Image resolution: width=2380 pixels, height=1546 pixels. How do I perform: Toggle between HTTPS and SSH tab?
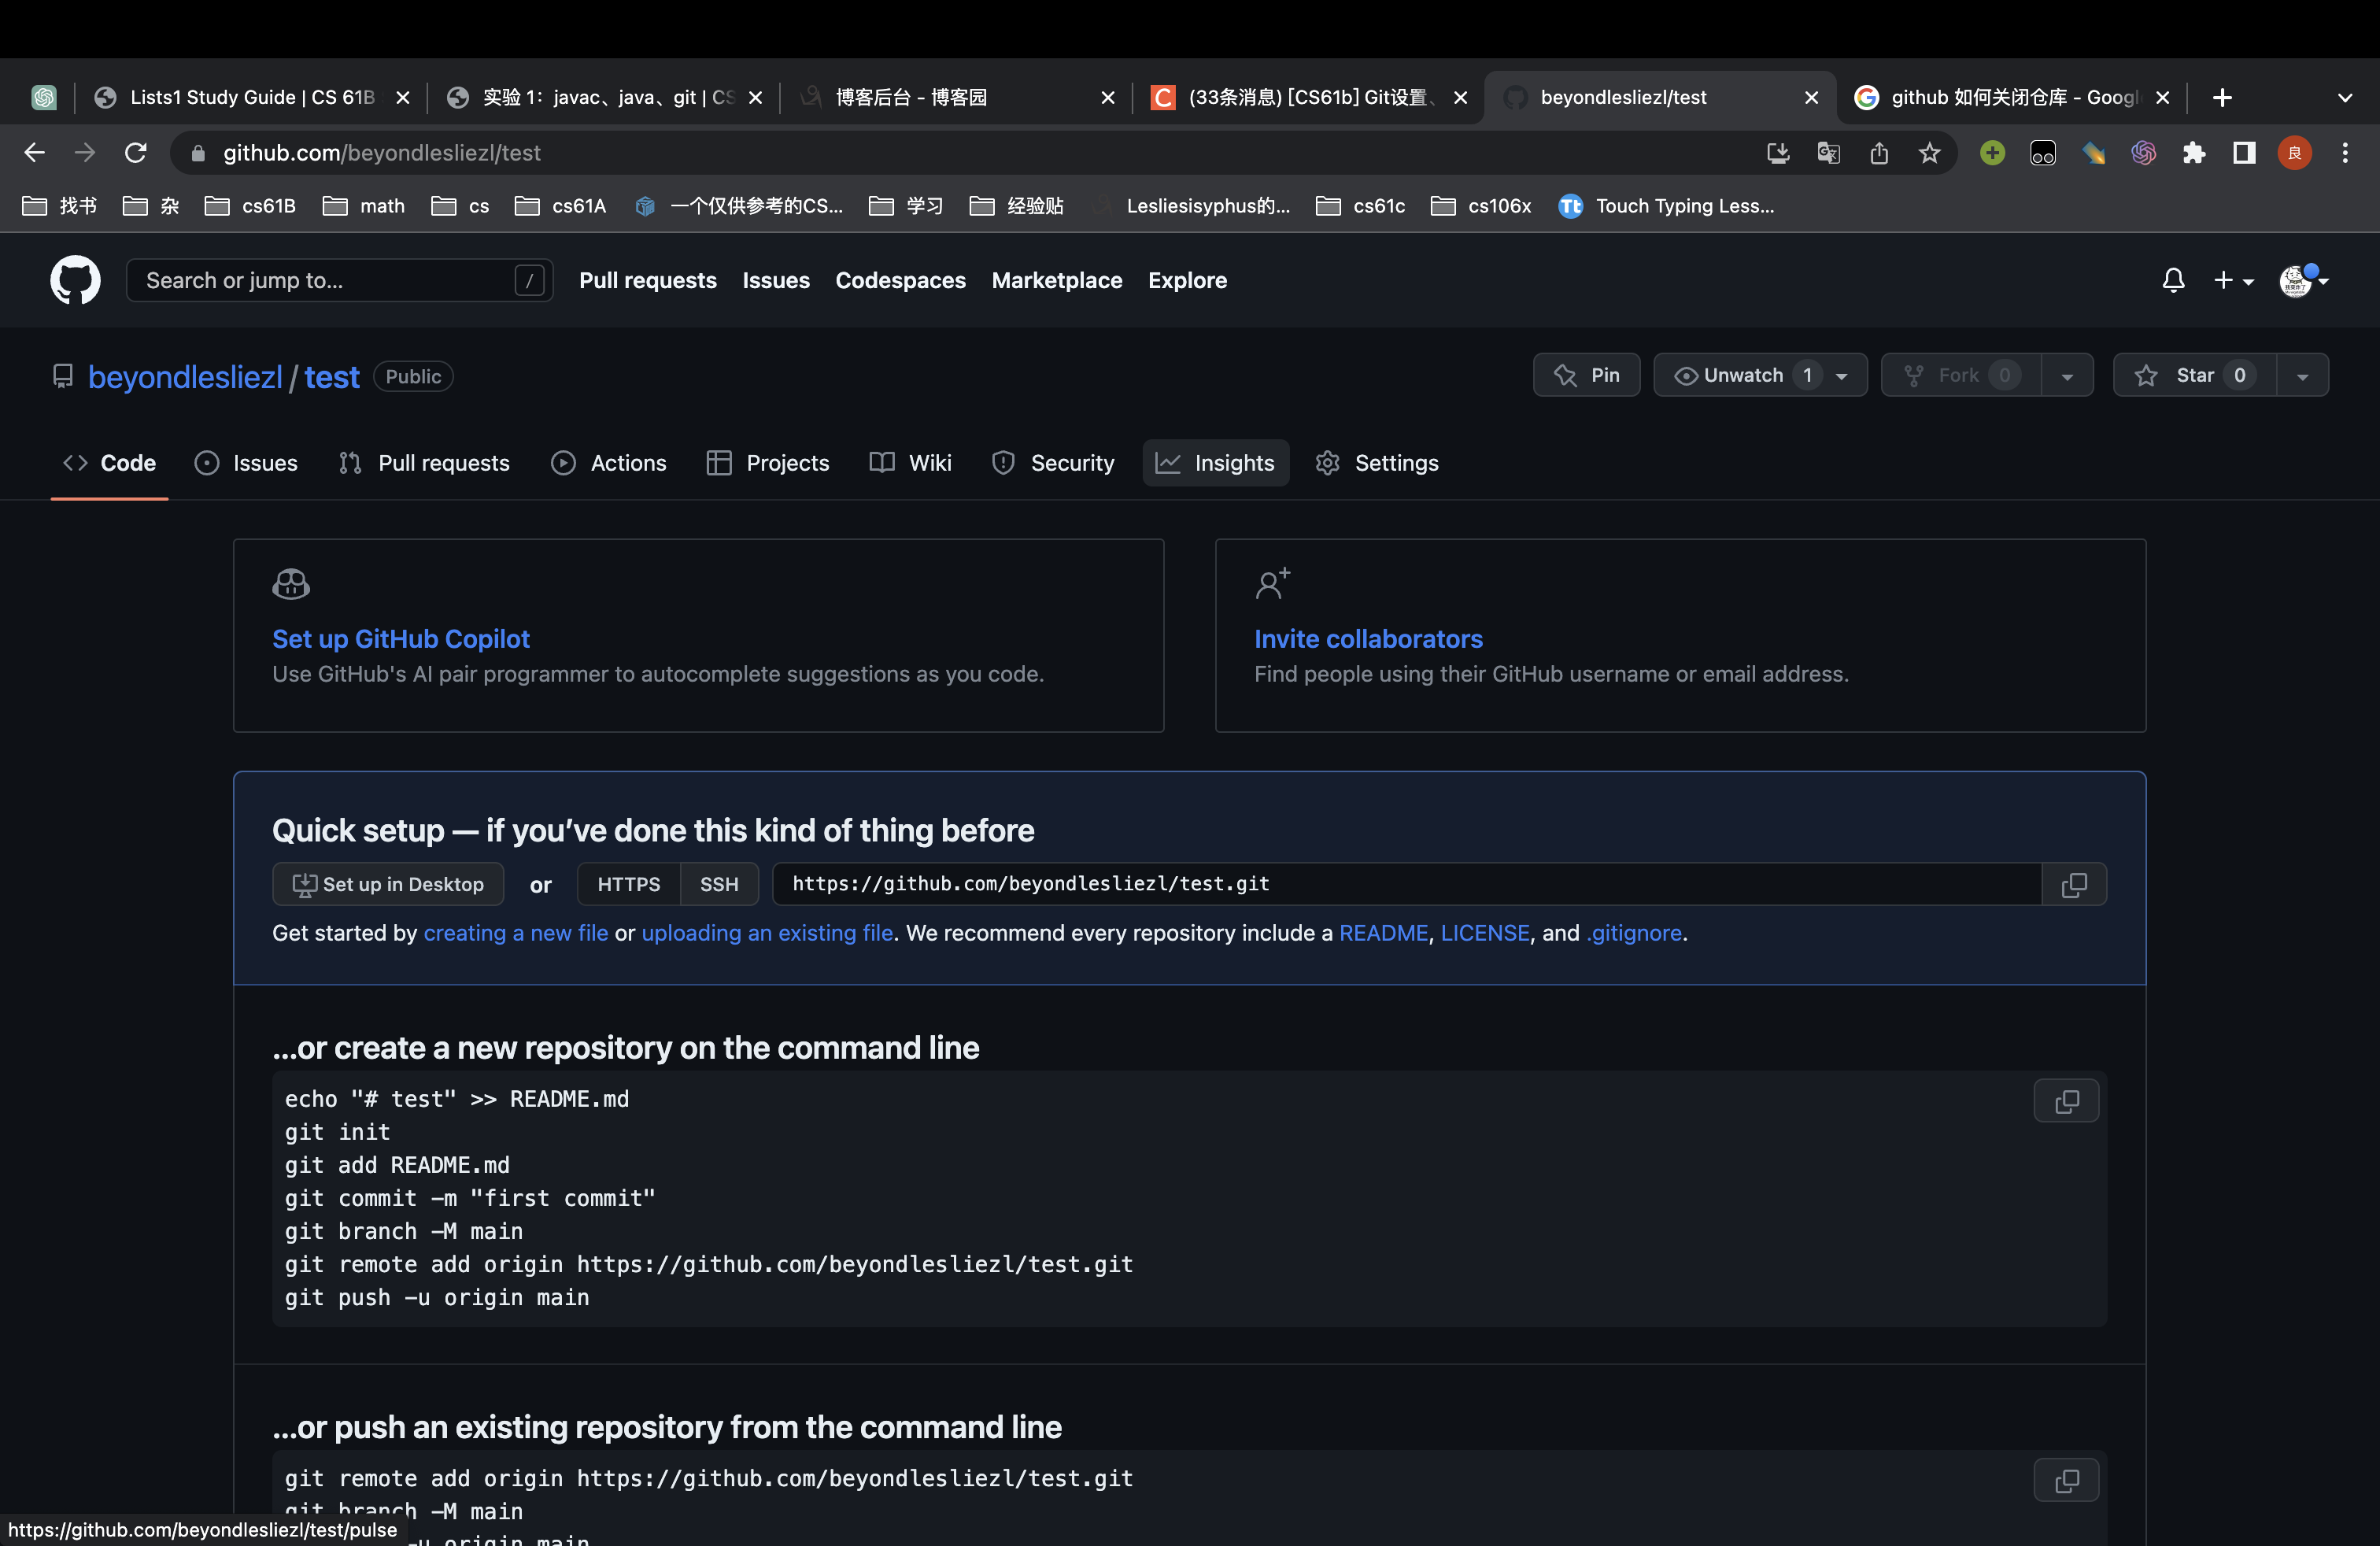pyautogui.click(x=718, y=883)
